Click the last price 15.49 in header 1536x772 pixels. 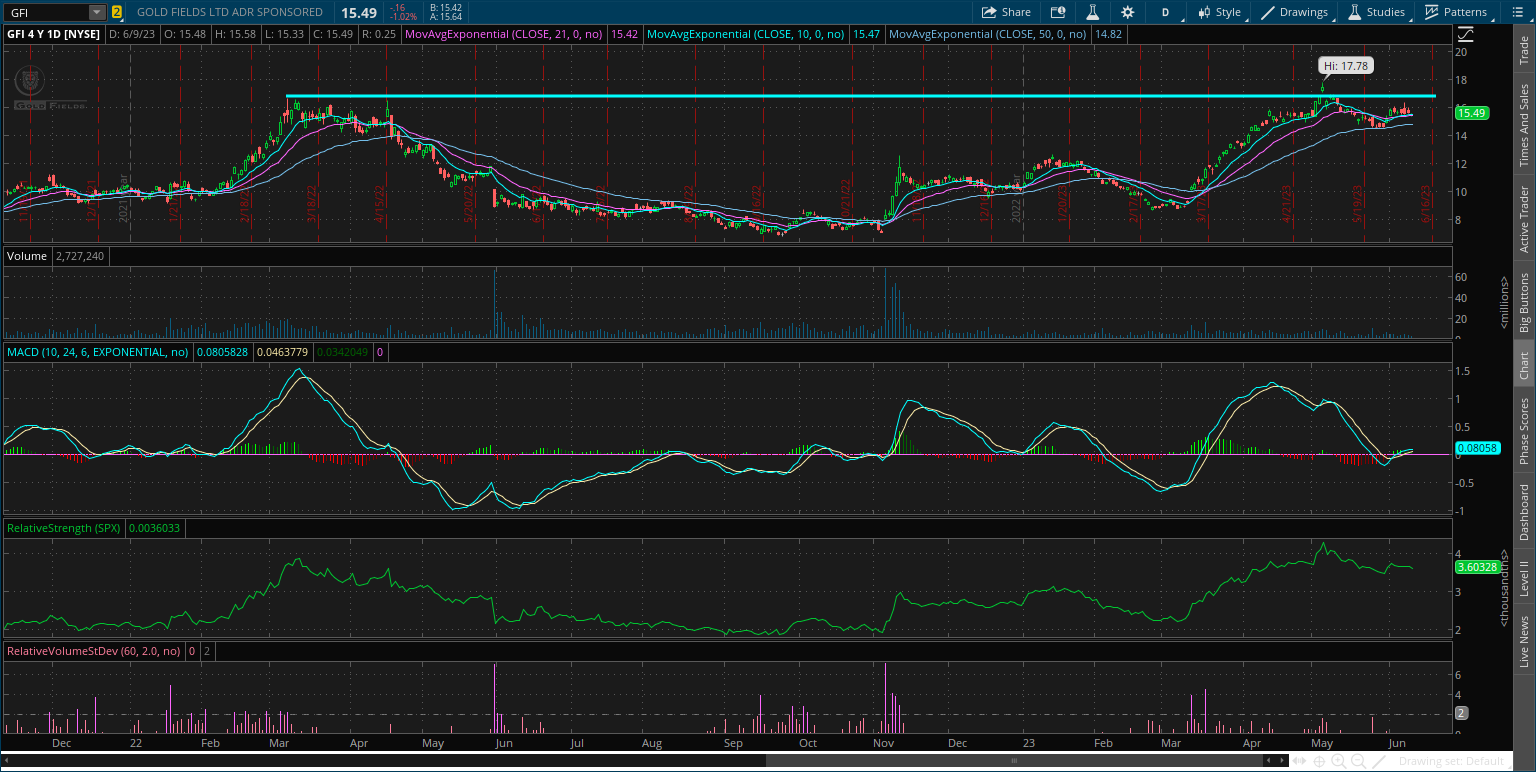point(357,12)
